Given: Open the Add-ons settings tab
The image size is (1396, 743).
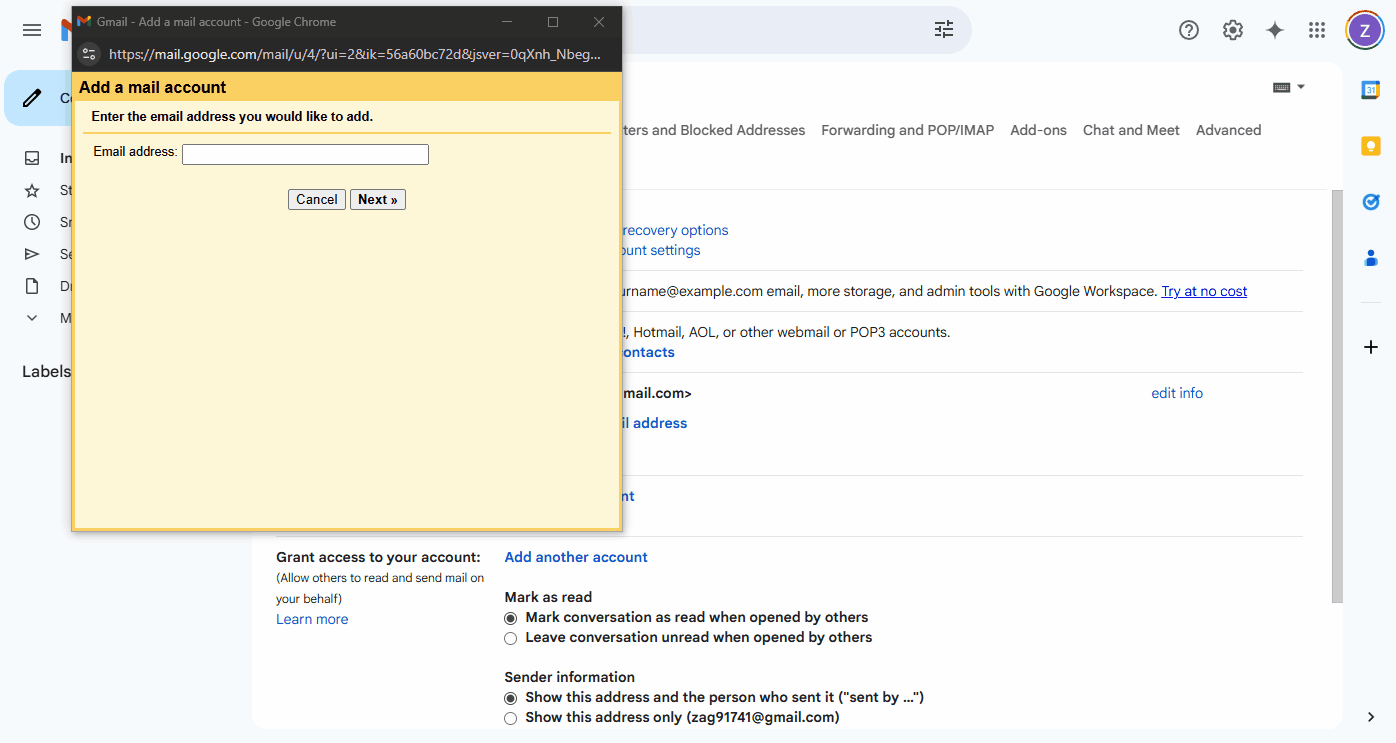Looking at the screenshot, I should [x=1038, y=130].
